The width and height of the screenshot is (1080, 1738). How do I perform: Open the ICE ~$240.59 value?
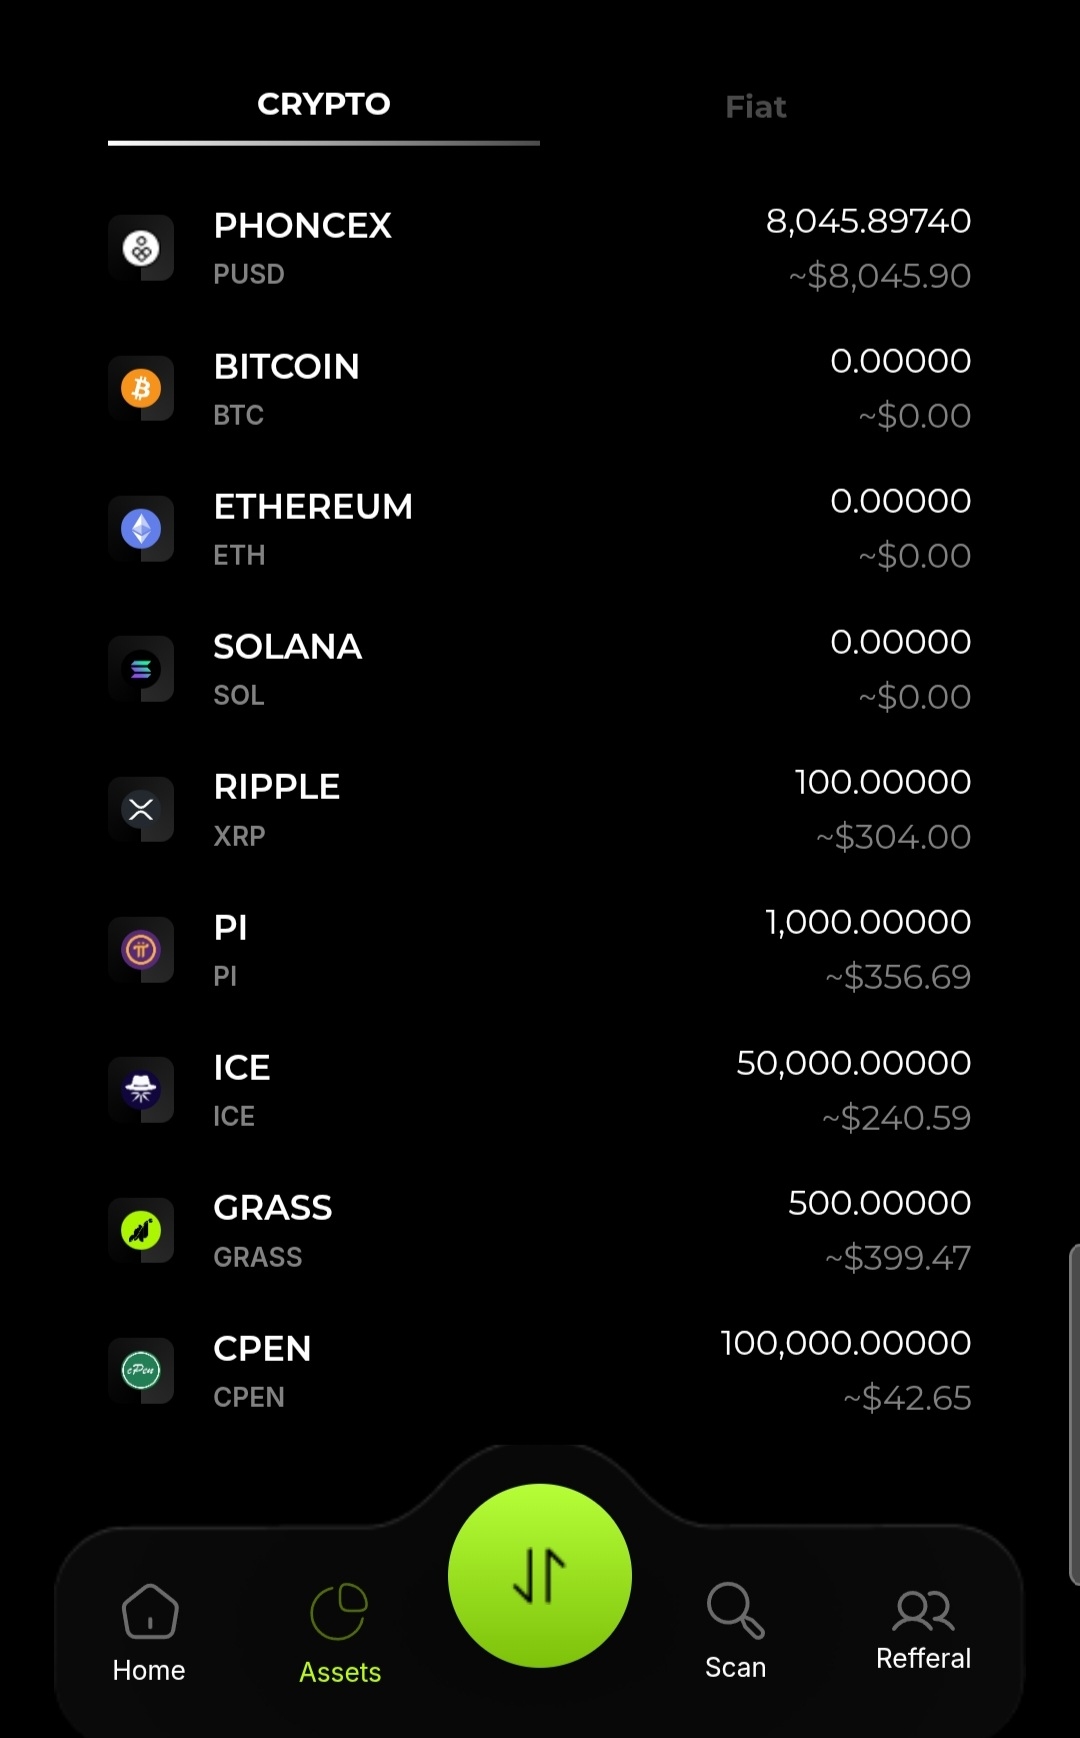[x=896, y=1118]
